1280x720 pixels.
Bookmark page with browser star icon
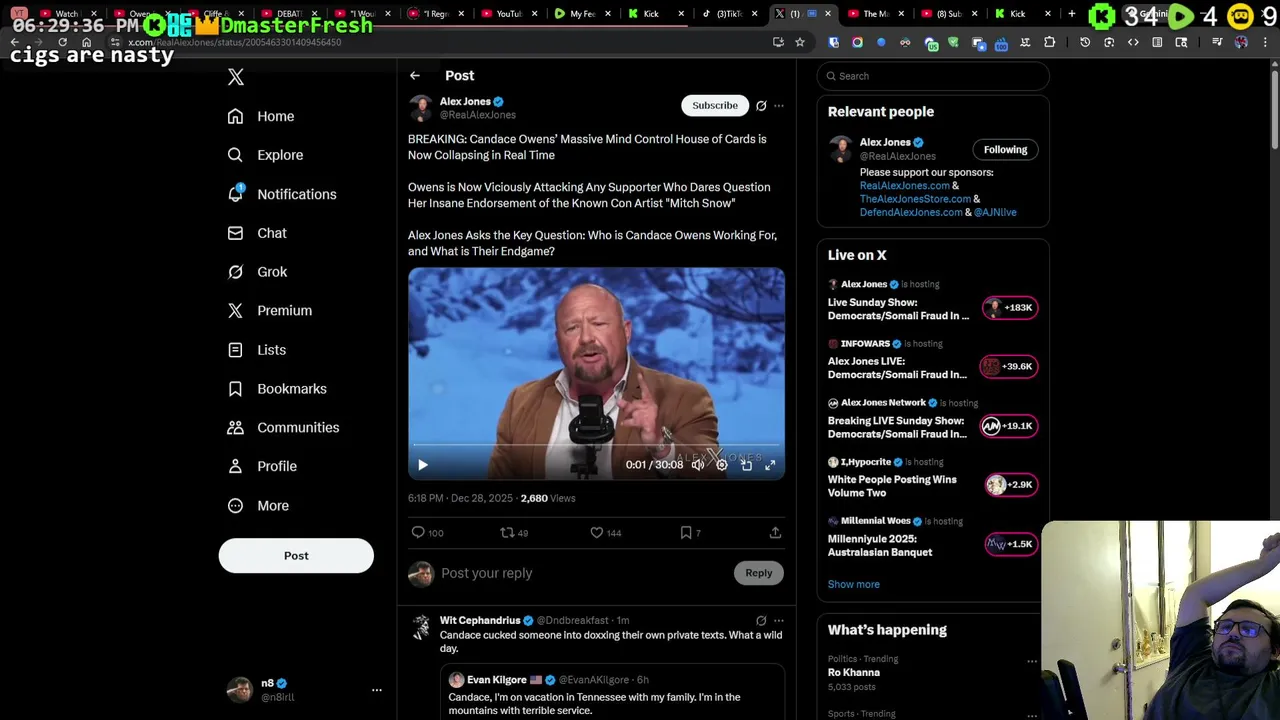point(800,42)
